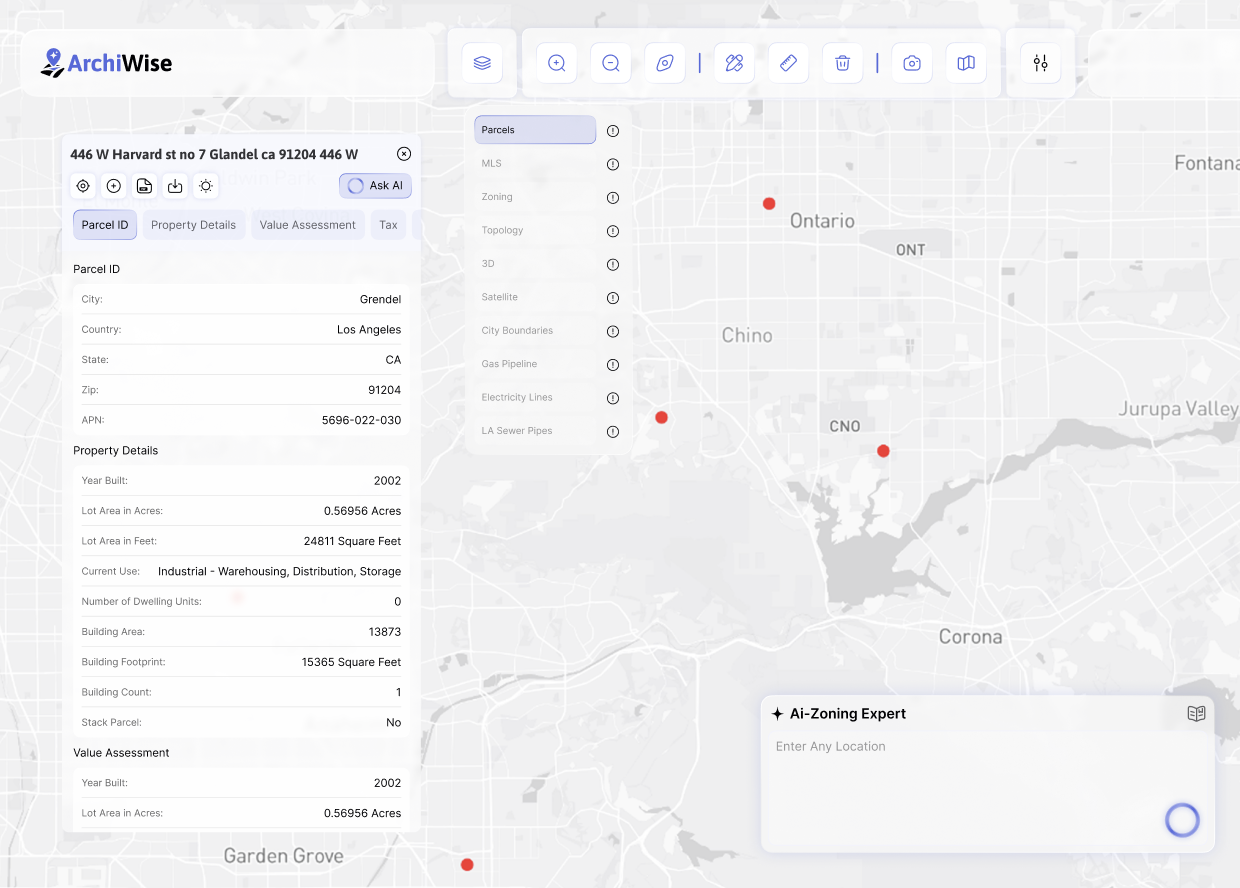The width and height of the screenshot is (1240, 888).
Task: Click the download icon in parcel panel
Action: click(x=175, y=186)
